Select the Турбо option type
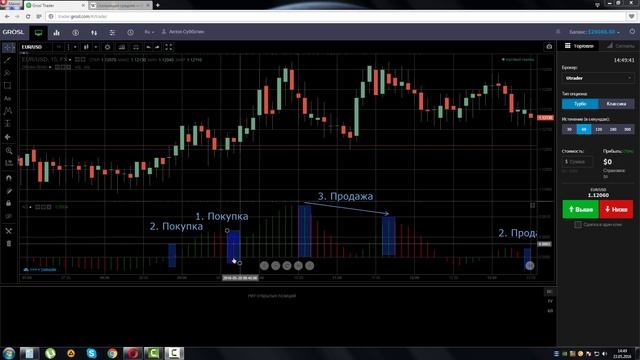The height and width of the screenshot is (360, 640). click(x=580, y=104)
